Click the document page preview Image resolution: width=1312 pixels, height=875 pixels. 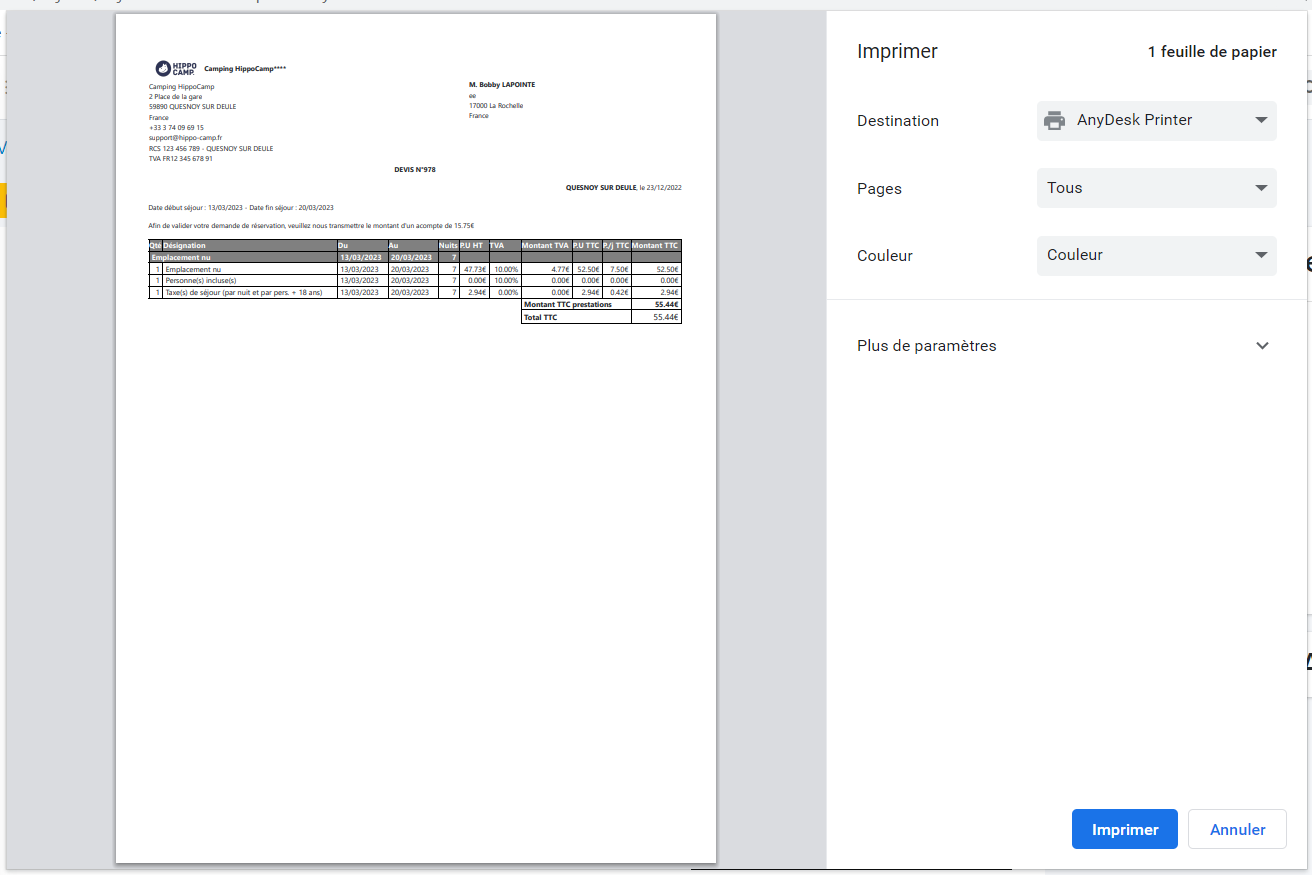click(415, 550)
